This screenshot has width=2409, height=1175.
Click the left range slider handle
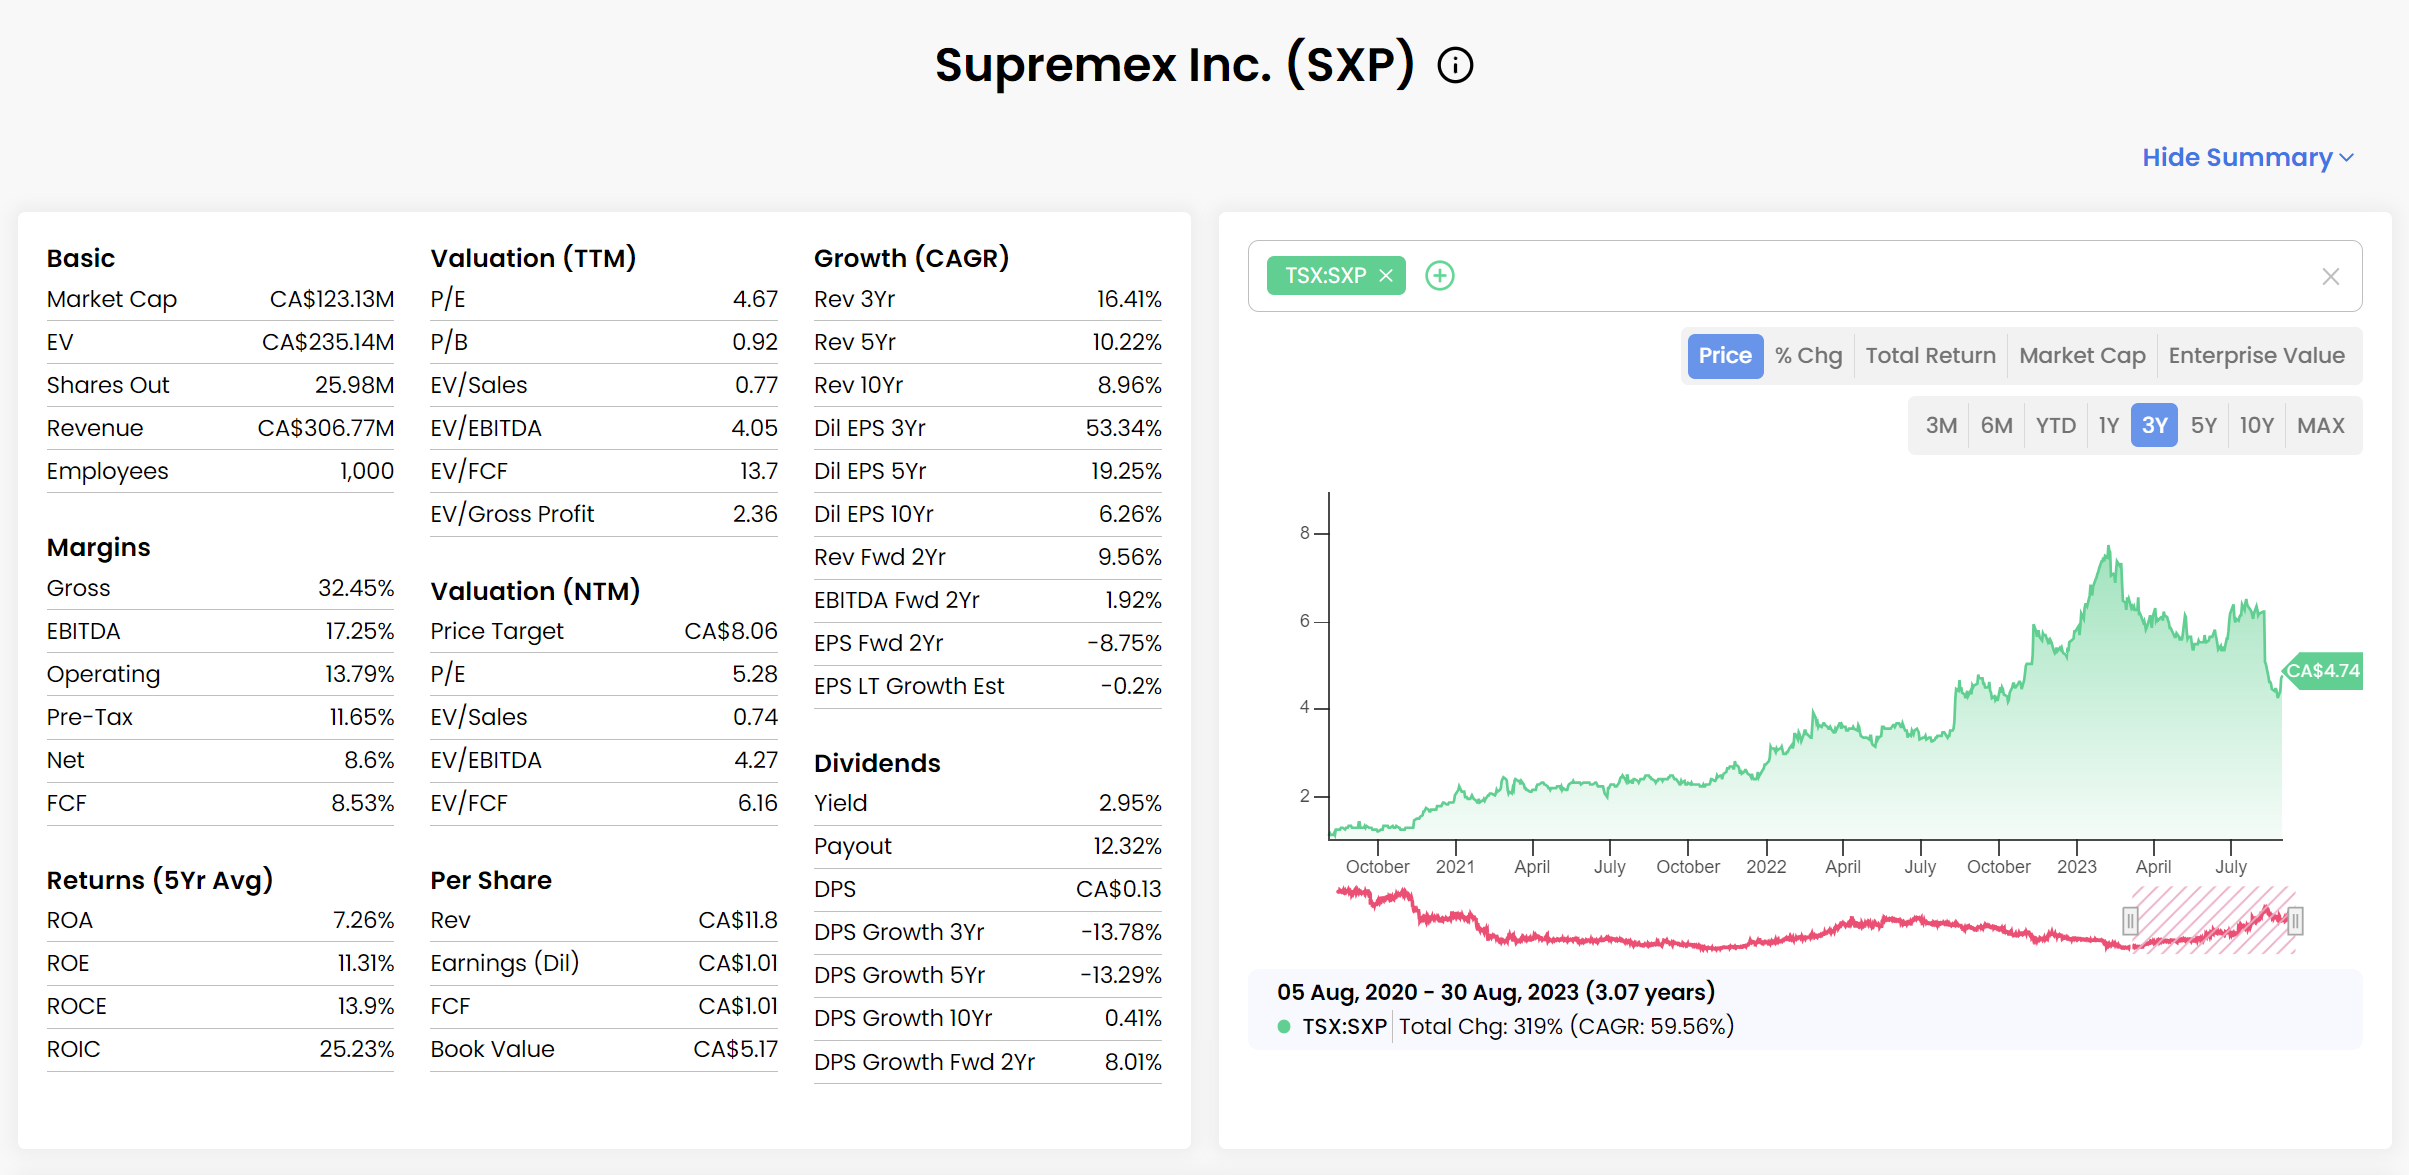pos(2130,921)
